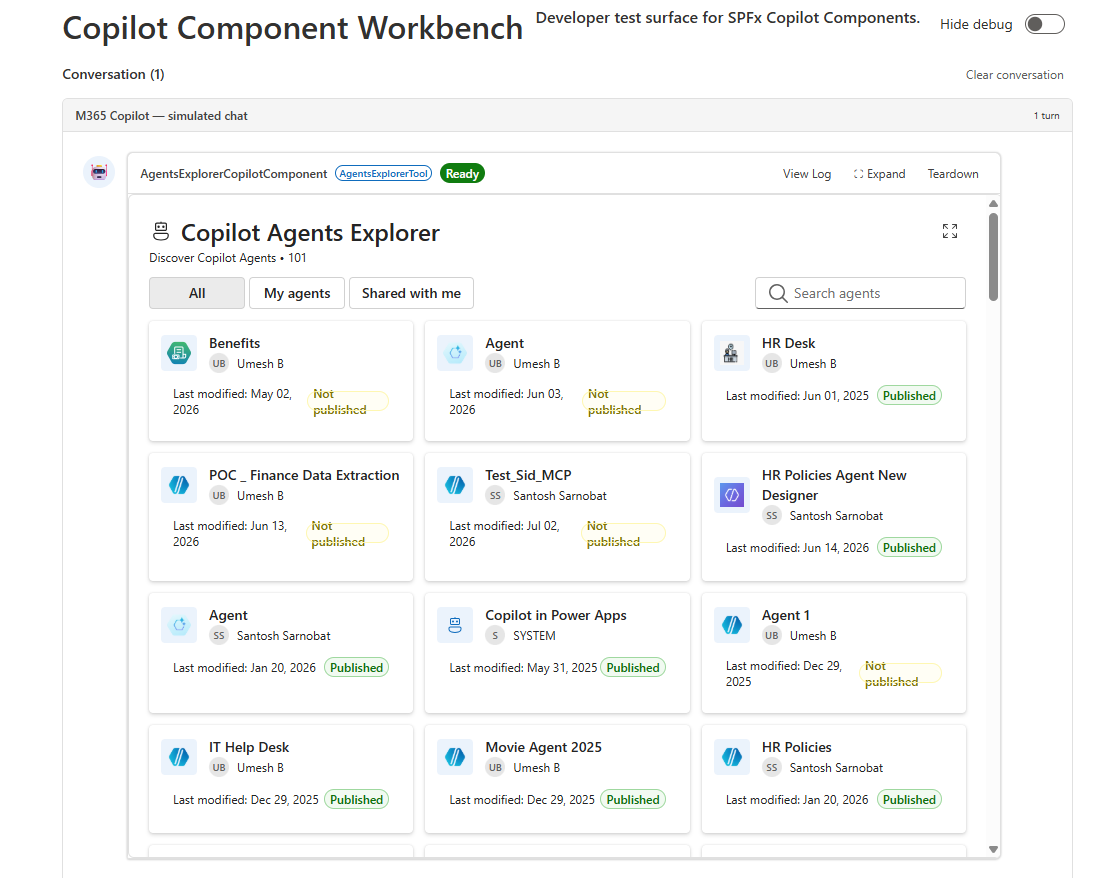The width and height of the screenshot is (1109, 878).
Task: Click the fullscreen icon in Agents Explorer
Action: [950, 231]
